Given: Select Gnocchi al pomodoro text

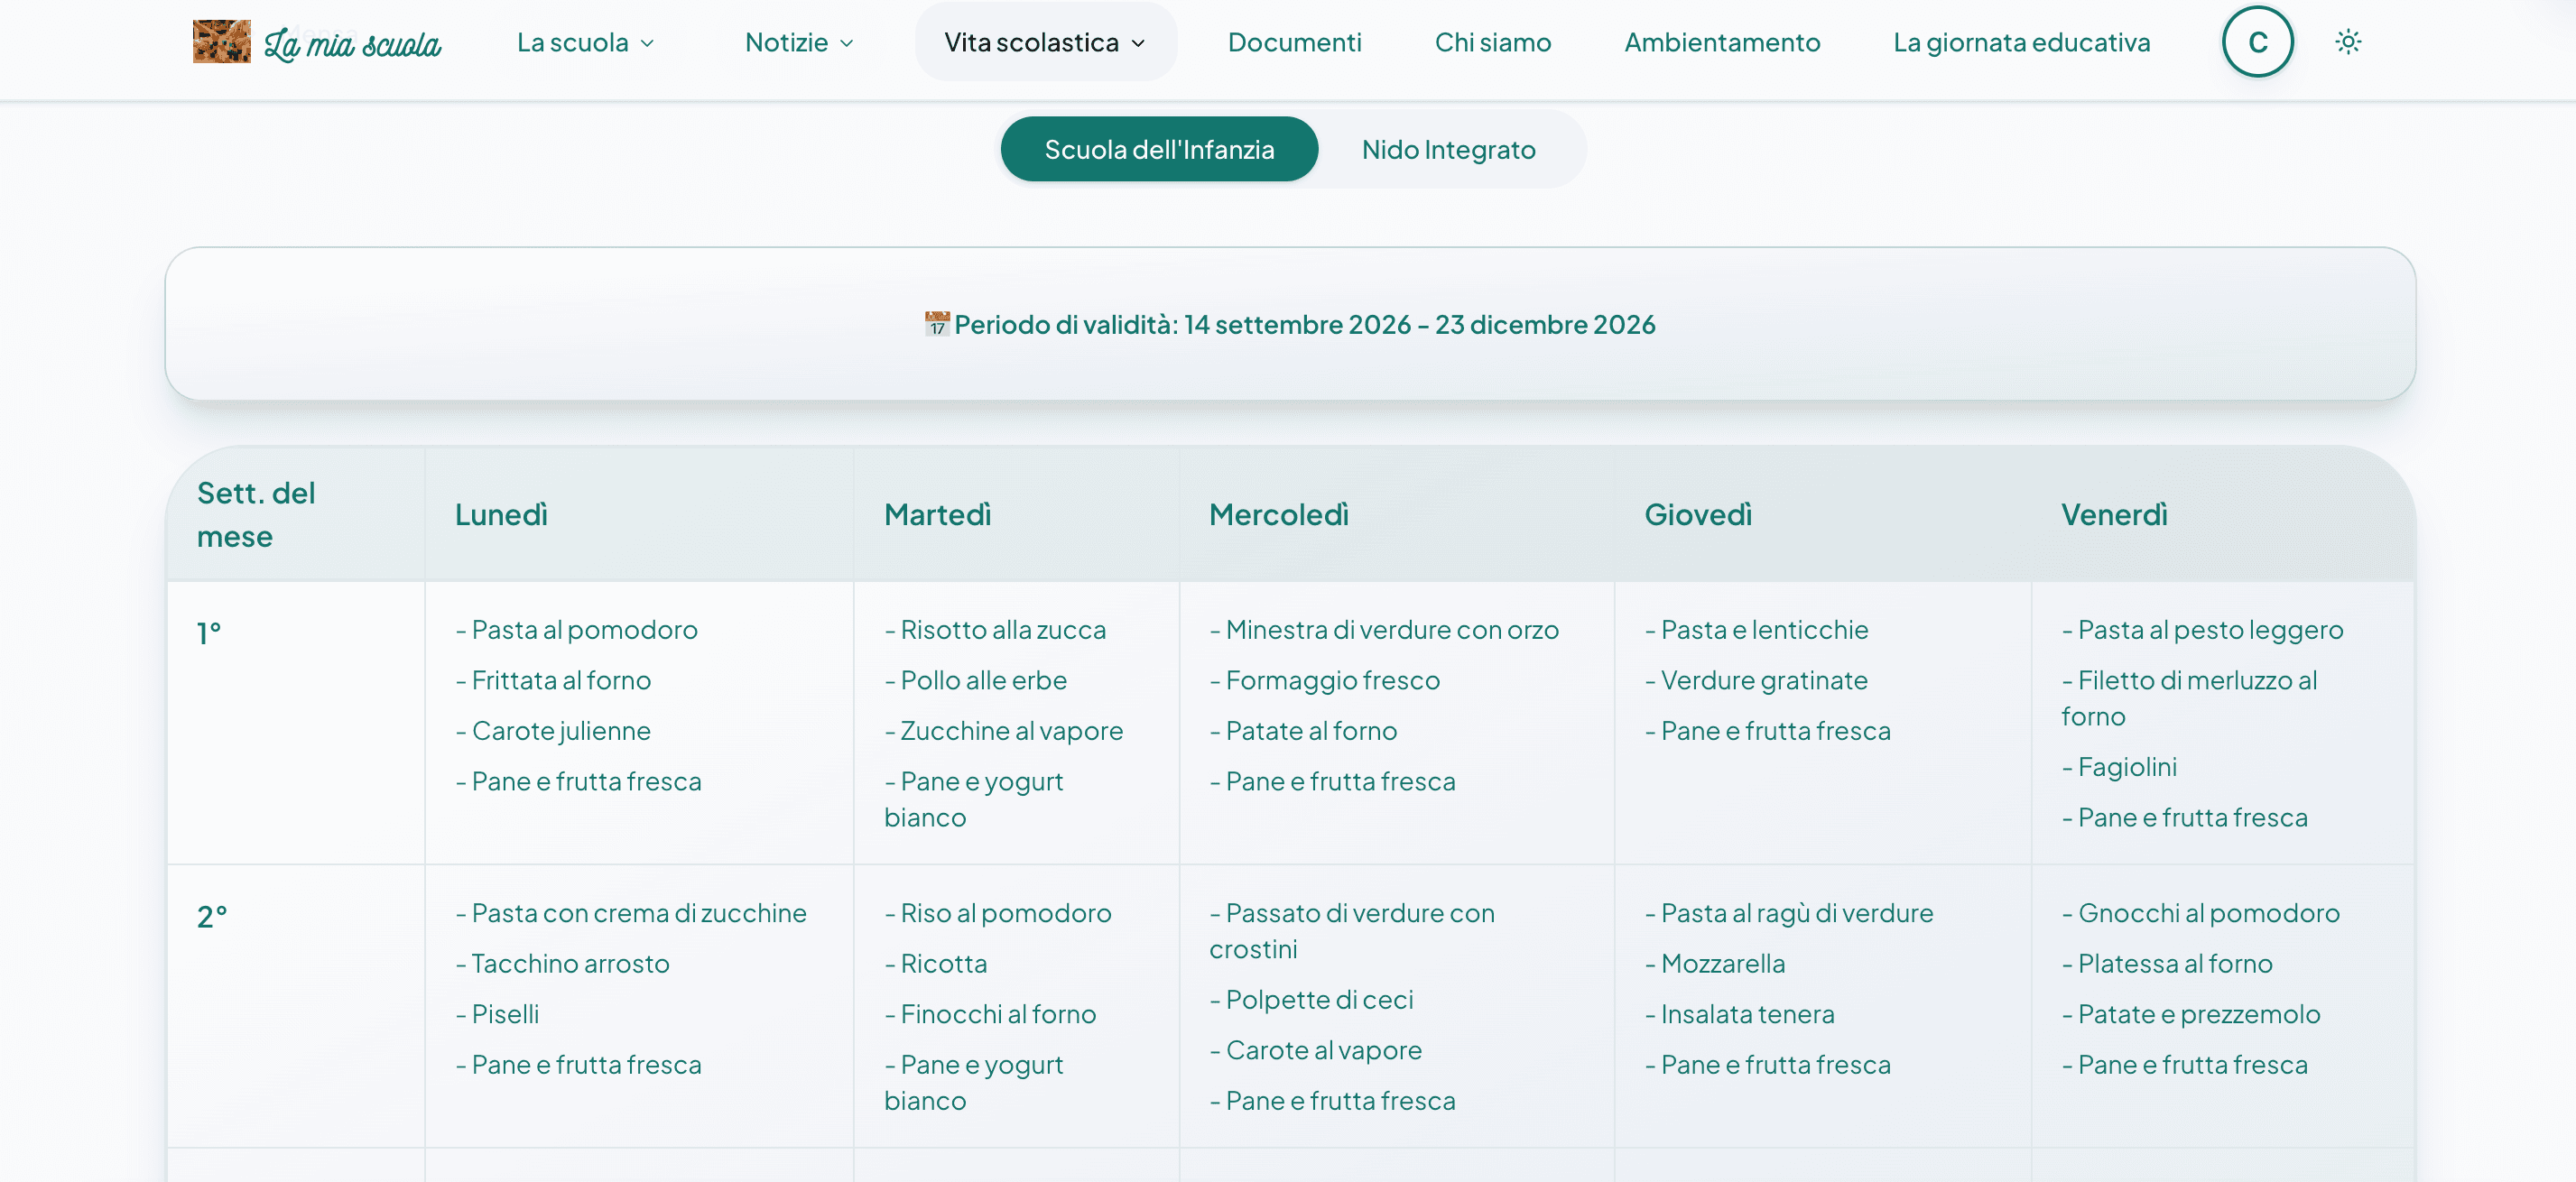Looking at the screenshot, I should 2201,912.
